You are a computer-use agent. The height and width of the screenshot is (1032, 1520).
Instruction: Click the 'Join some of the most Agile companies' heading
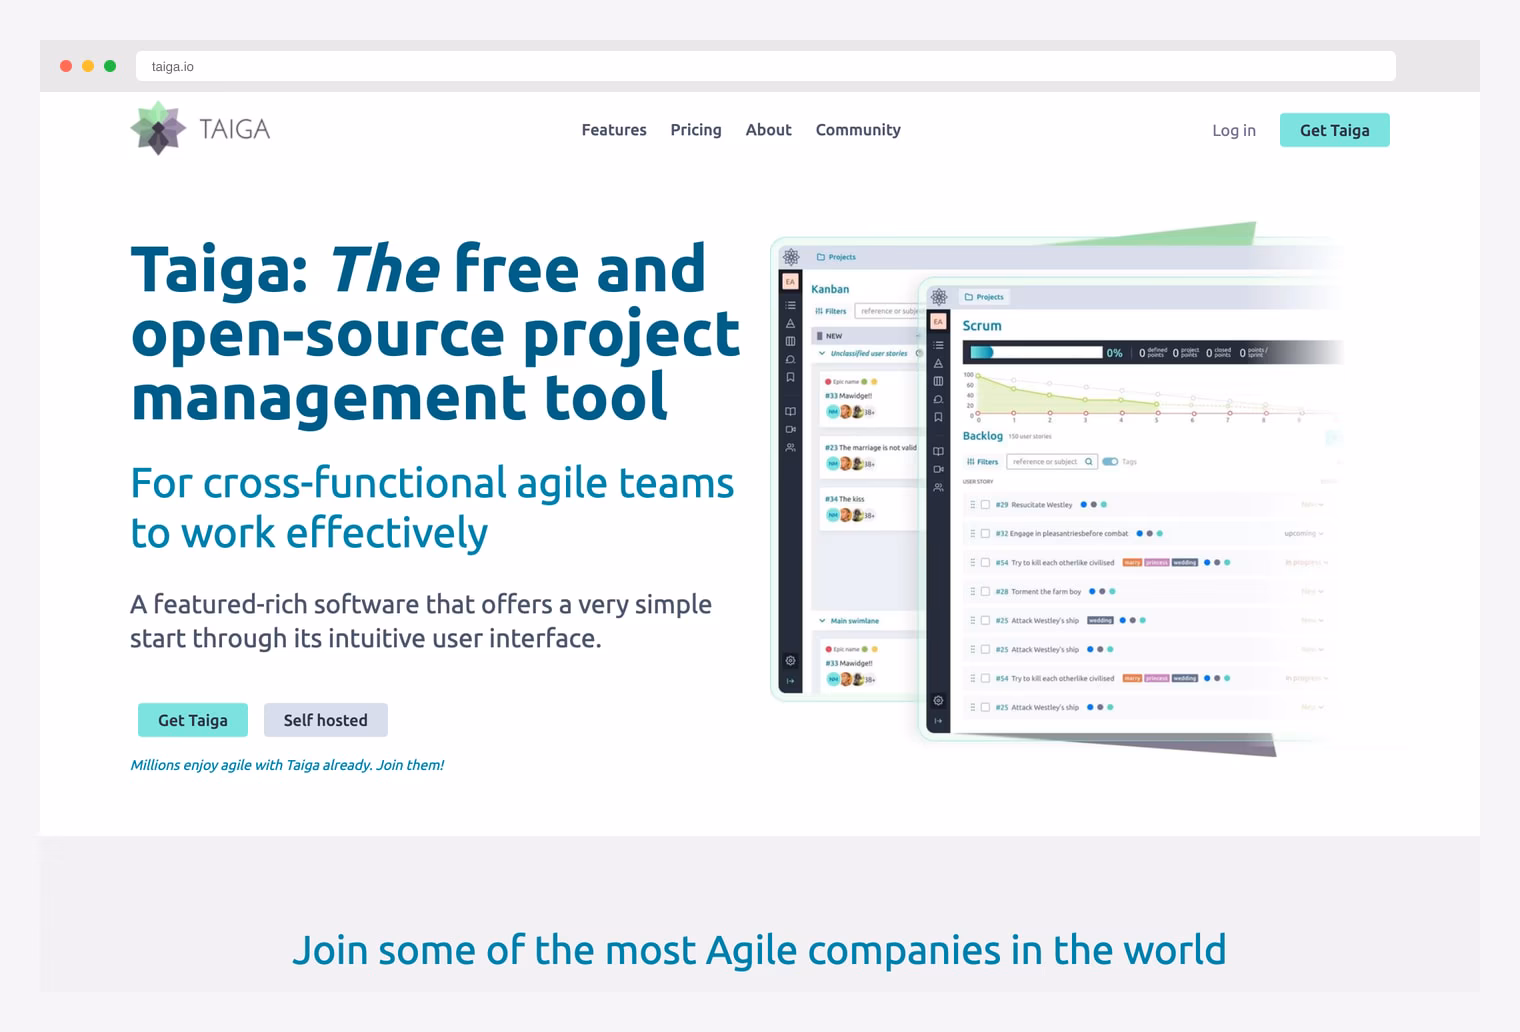759,950
